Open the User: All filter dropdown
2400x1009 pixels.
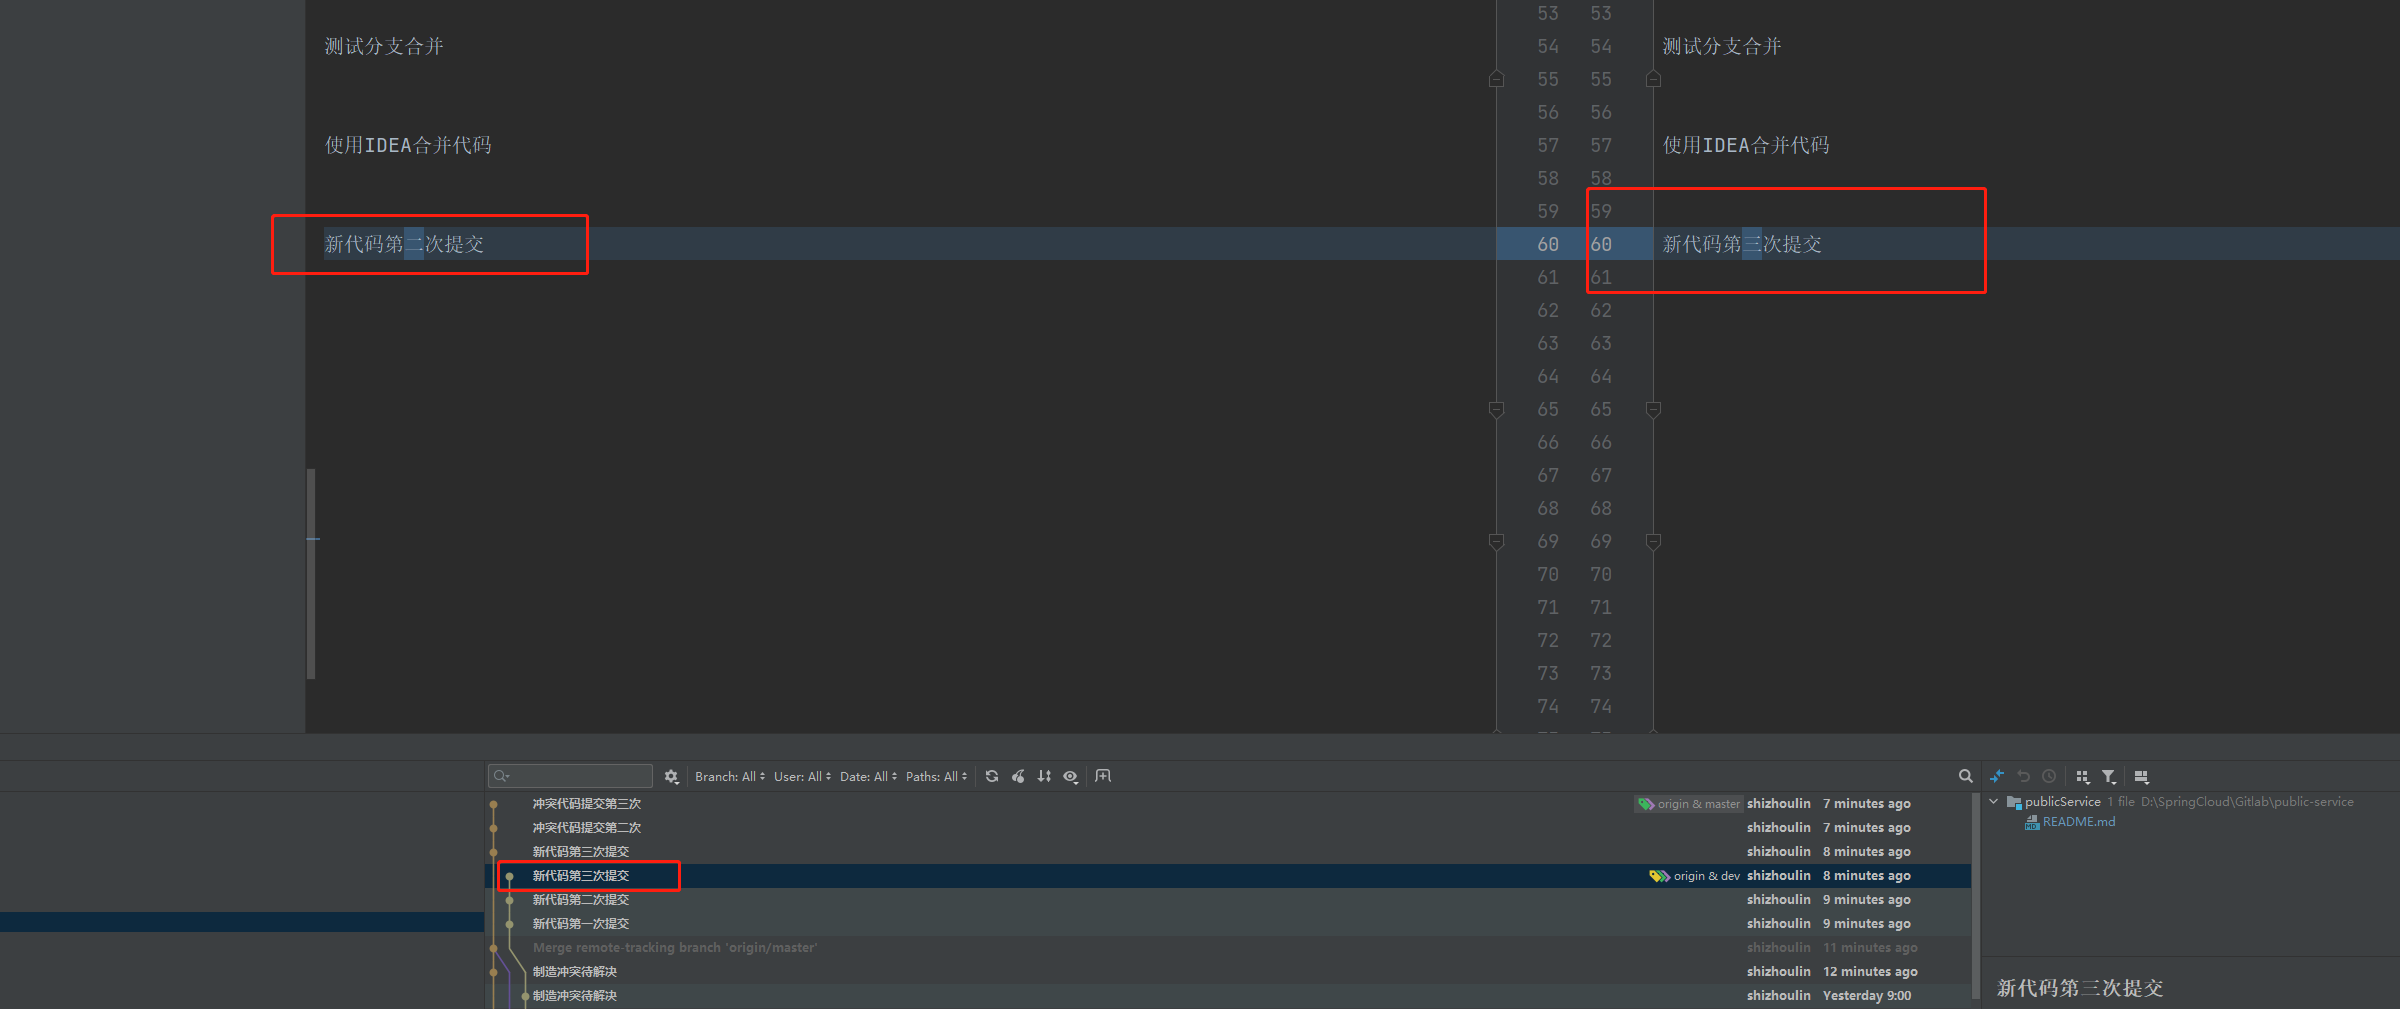(x=802, y=777)
